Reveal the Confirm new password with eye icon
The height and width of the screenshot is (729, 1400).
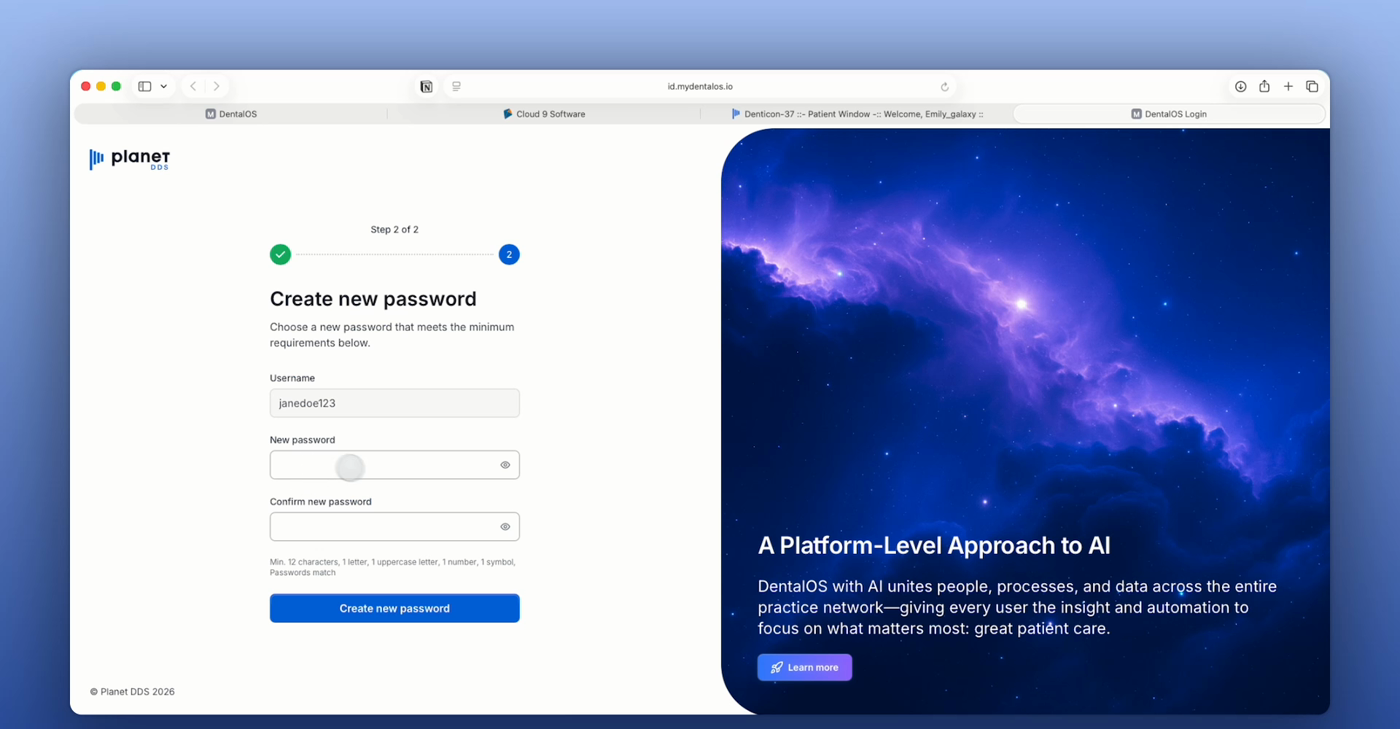[x=505, y=527]
